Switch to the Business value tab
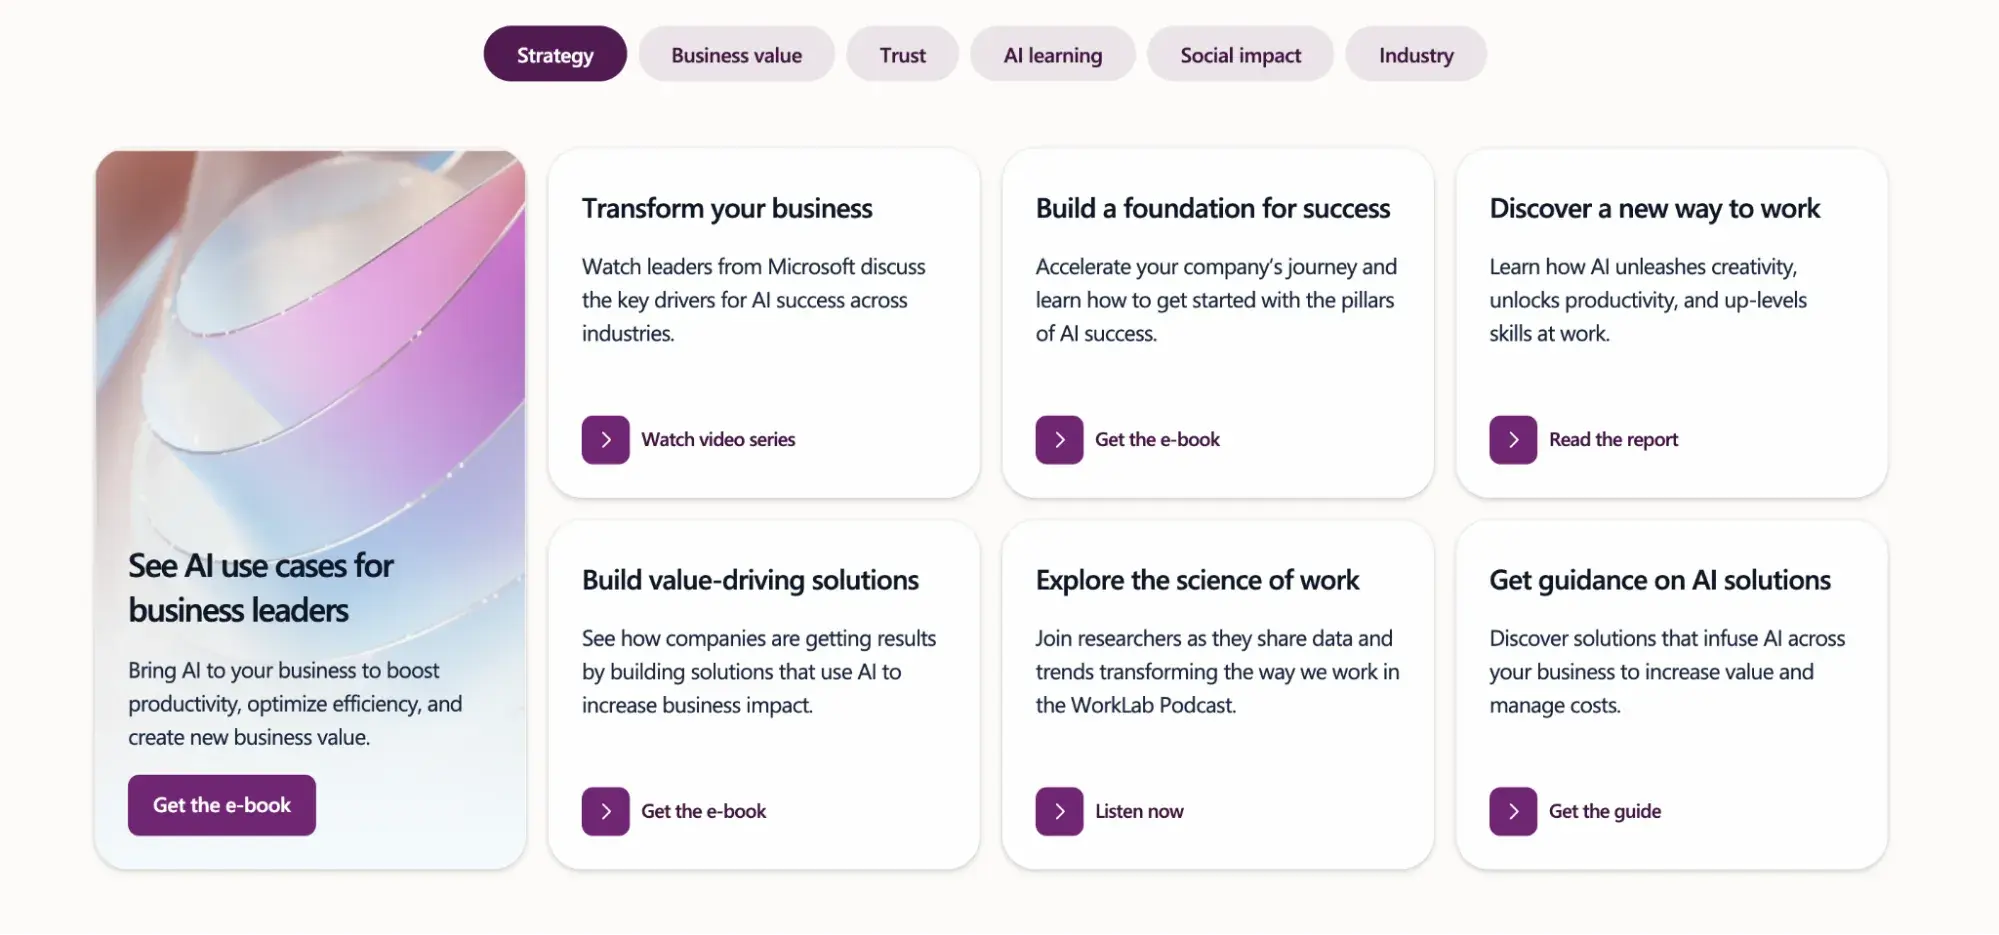 tap(736, 55)
